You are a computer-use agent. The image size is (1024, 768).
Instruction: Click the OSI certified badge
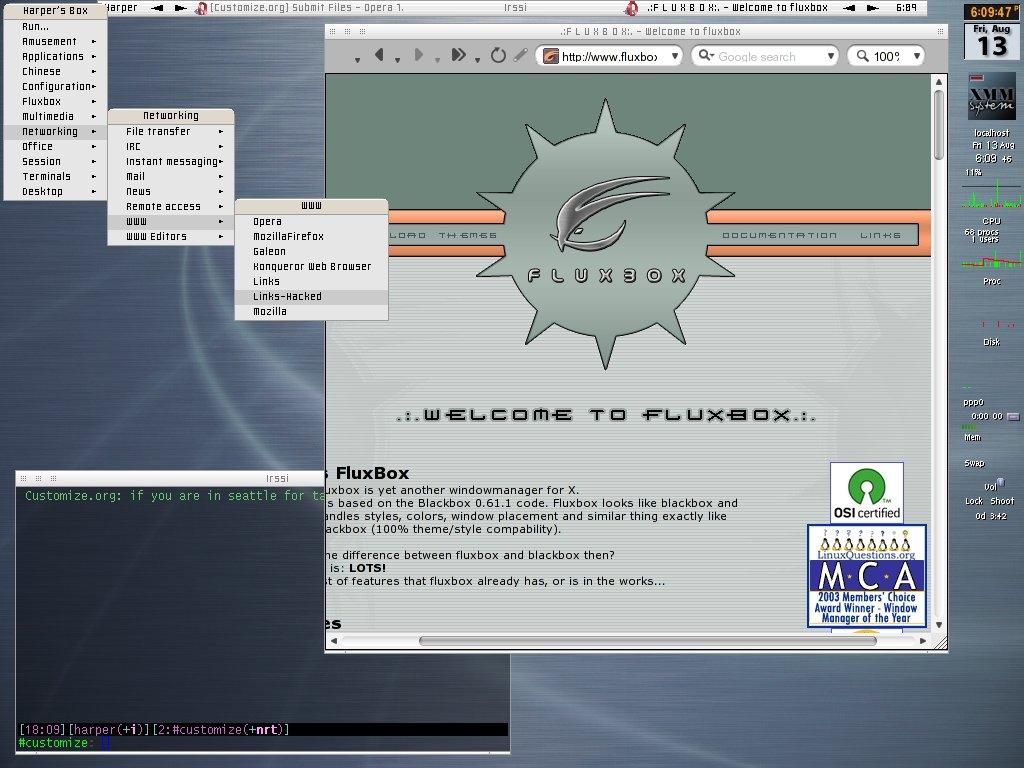(867, 492)
